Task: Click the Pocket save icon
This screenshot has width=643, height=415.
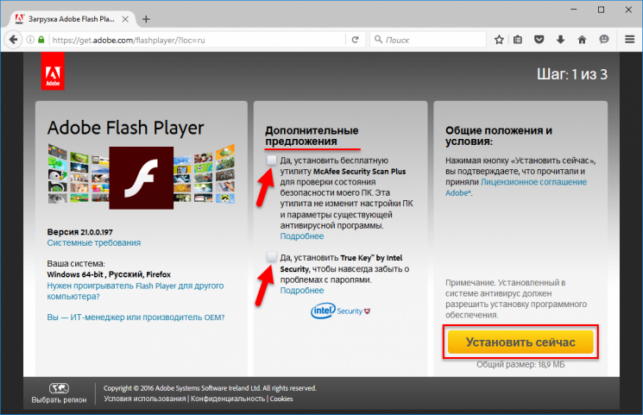Action: (539, 40)
